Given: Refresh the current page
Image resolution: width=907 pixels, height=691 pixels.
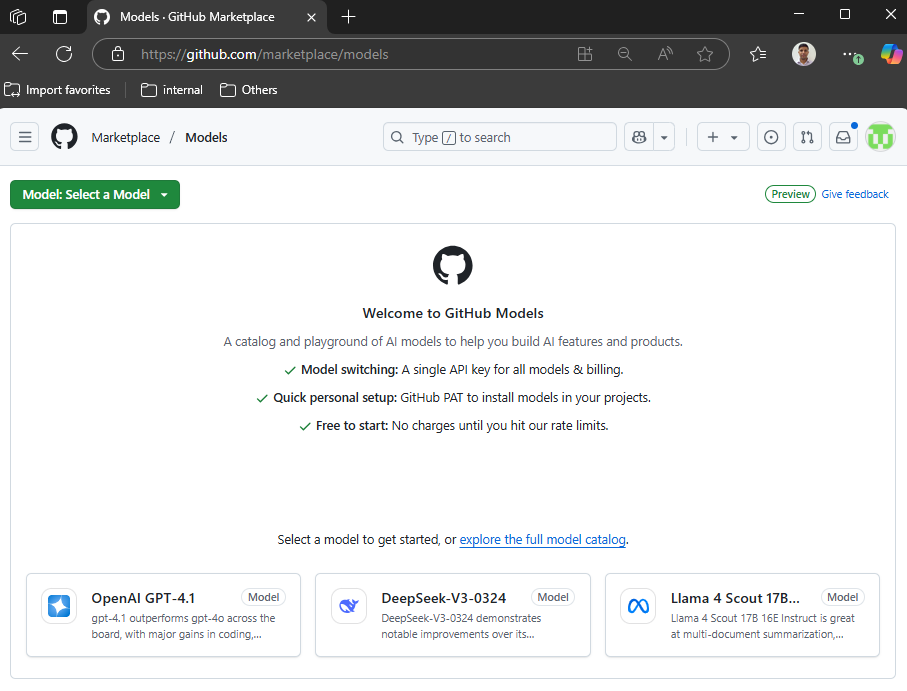Looking at the screenshot, I should [64, 54].
